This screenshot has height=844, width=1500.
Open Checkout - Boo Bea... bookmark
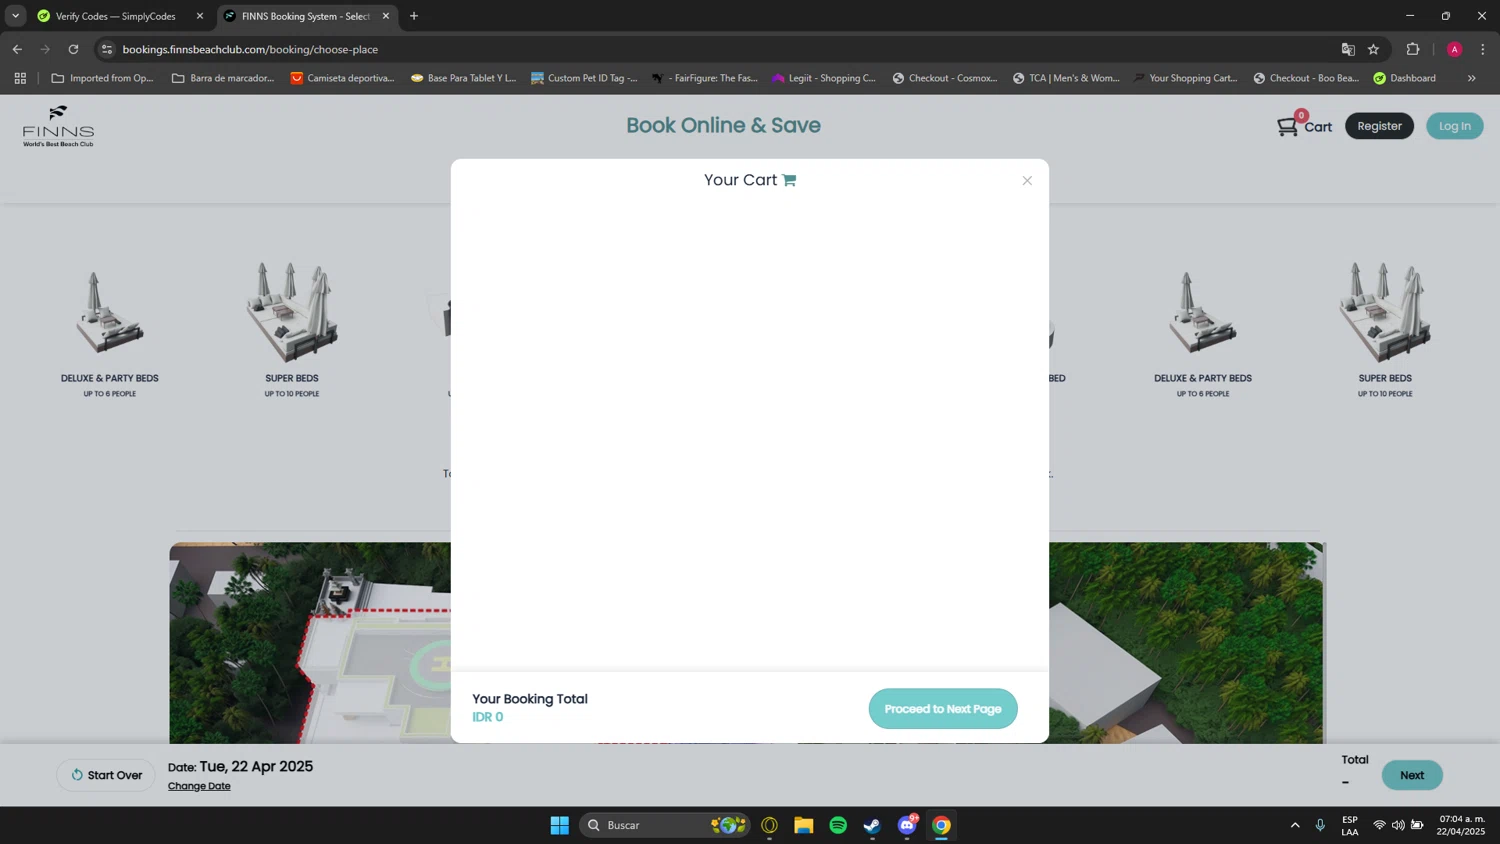coord(1306,78)
